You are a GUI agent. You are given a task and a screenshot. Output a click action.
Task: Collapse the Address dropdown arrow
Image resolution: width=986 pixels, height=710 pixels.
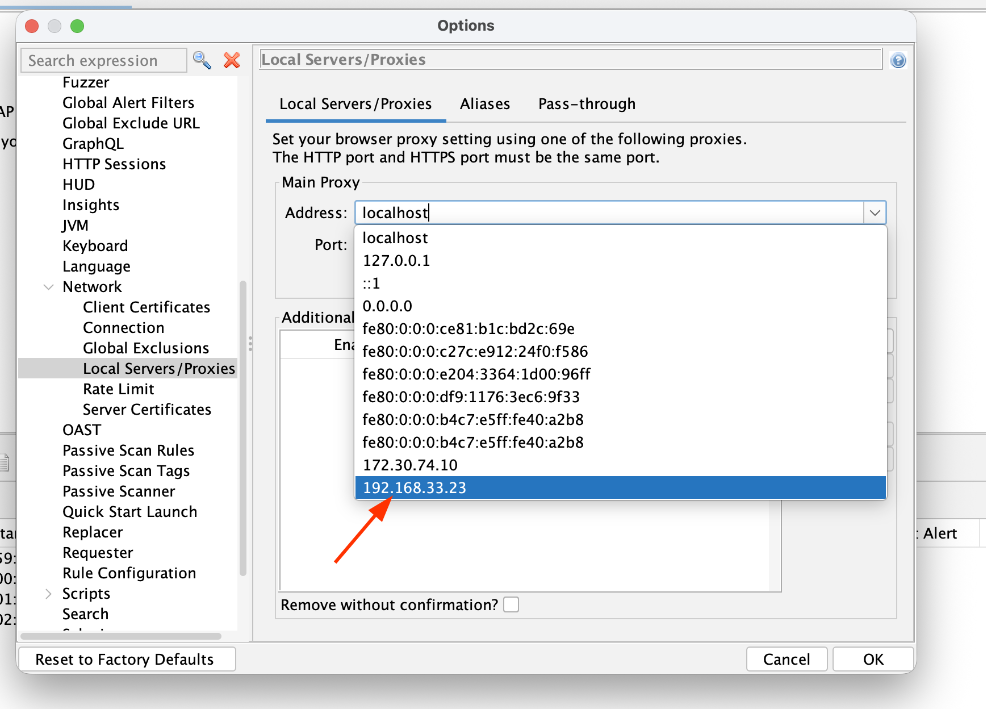[875, 213]
